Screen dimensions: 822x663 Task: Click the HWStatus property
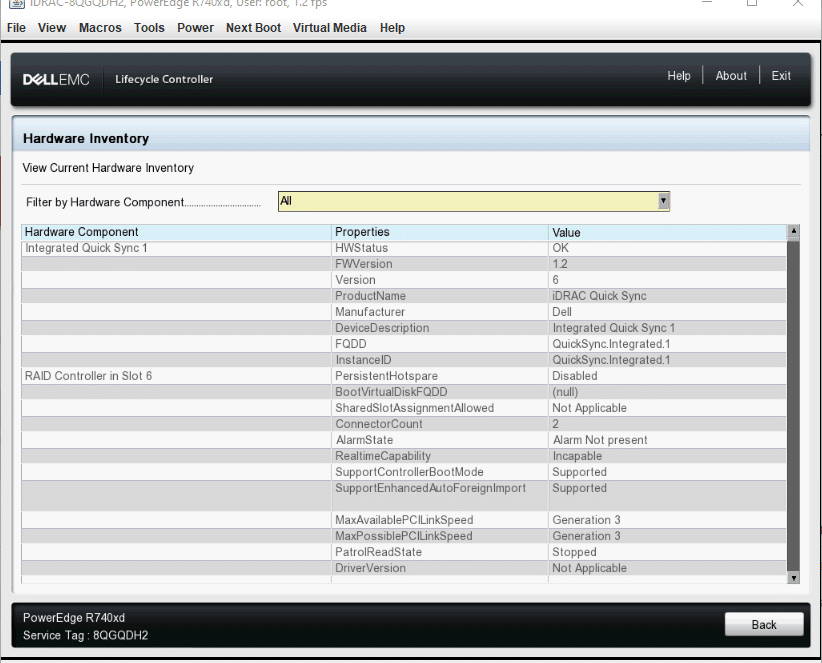(362, 248)
